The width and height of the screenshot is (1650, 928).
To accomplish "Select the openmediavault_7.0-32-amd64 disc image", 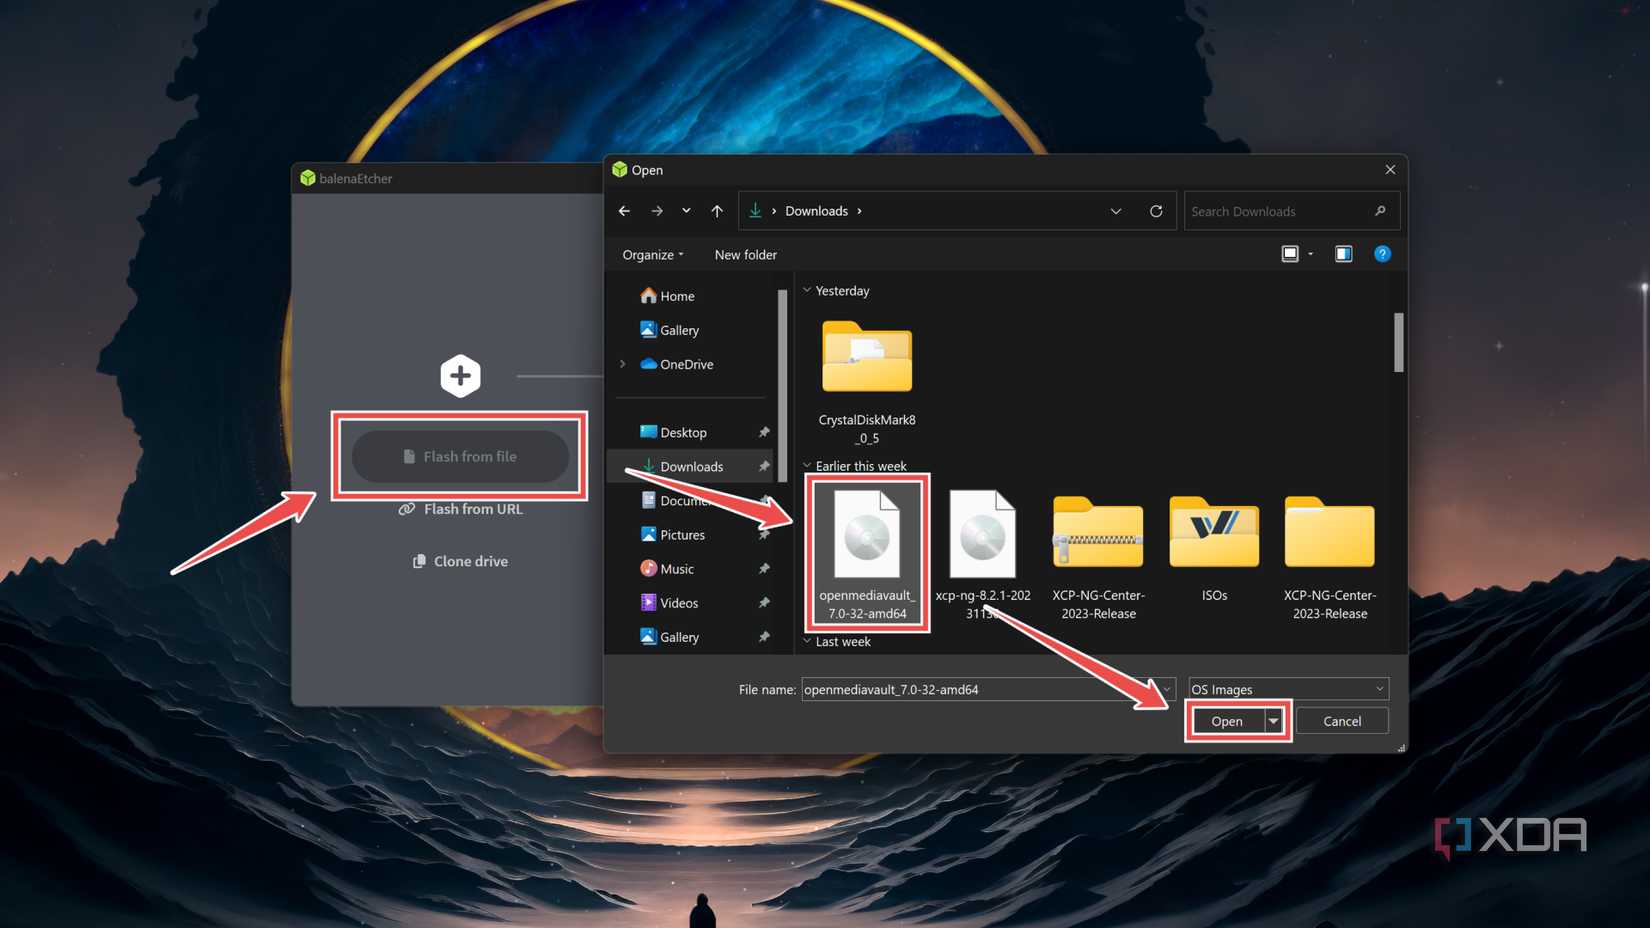I will (x=867, y=553).
